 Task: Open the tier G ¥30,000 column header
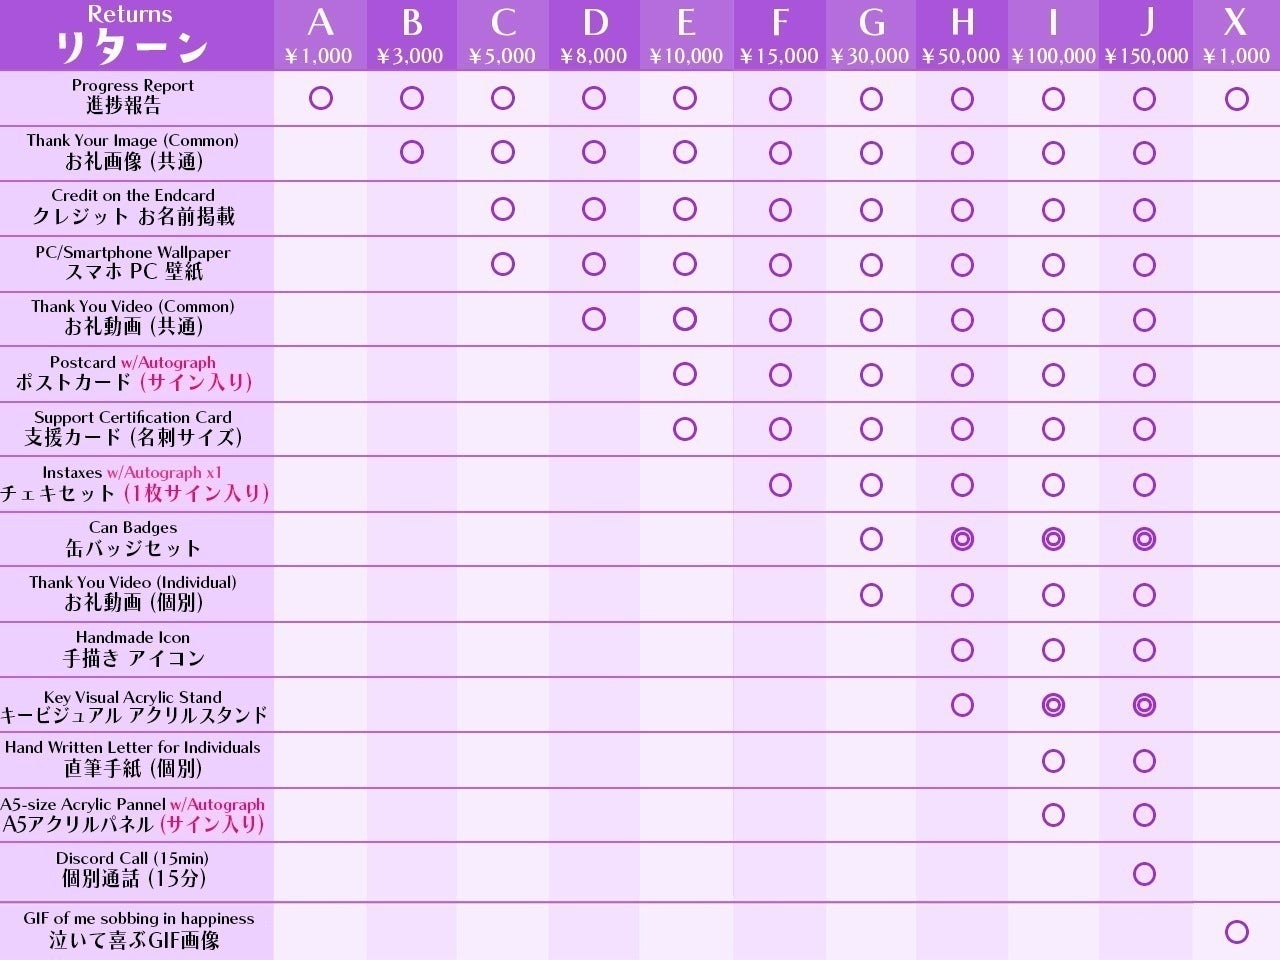click(x=871, y=35)
